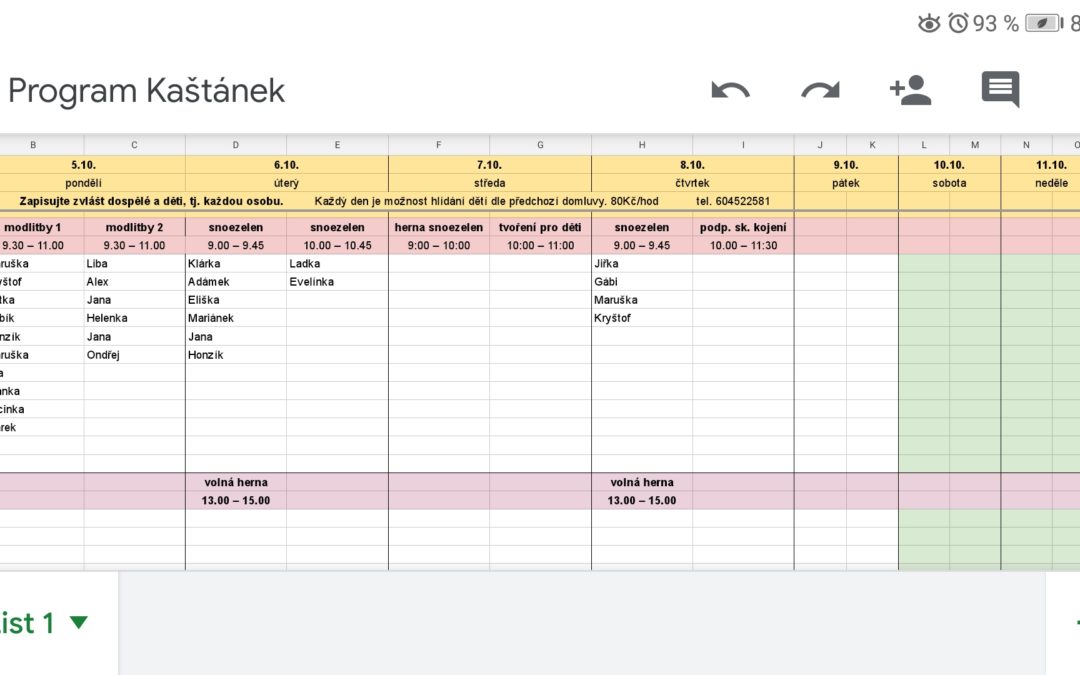Tap the eye comfort status icon
Screen dimensions: 1080x675
coord(928,23)
